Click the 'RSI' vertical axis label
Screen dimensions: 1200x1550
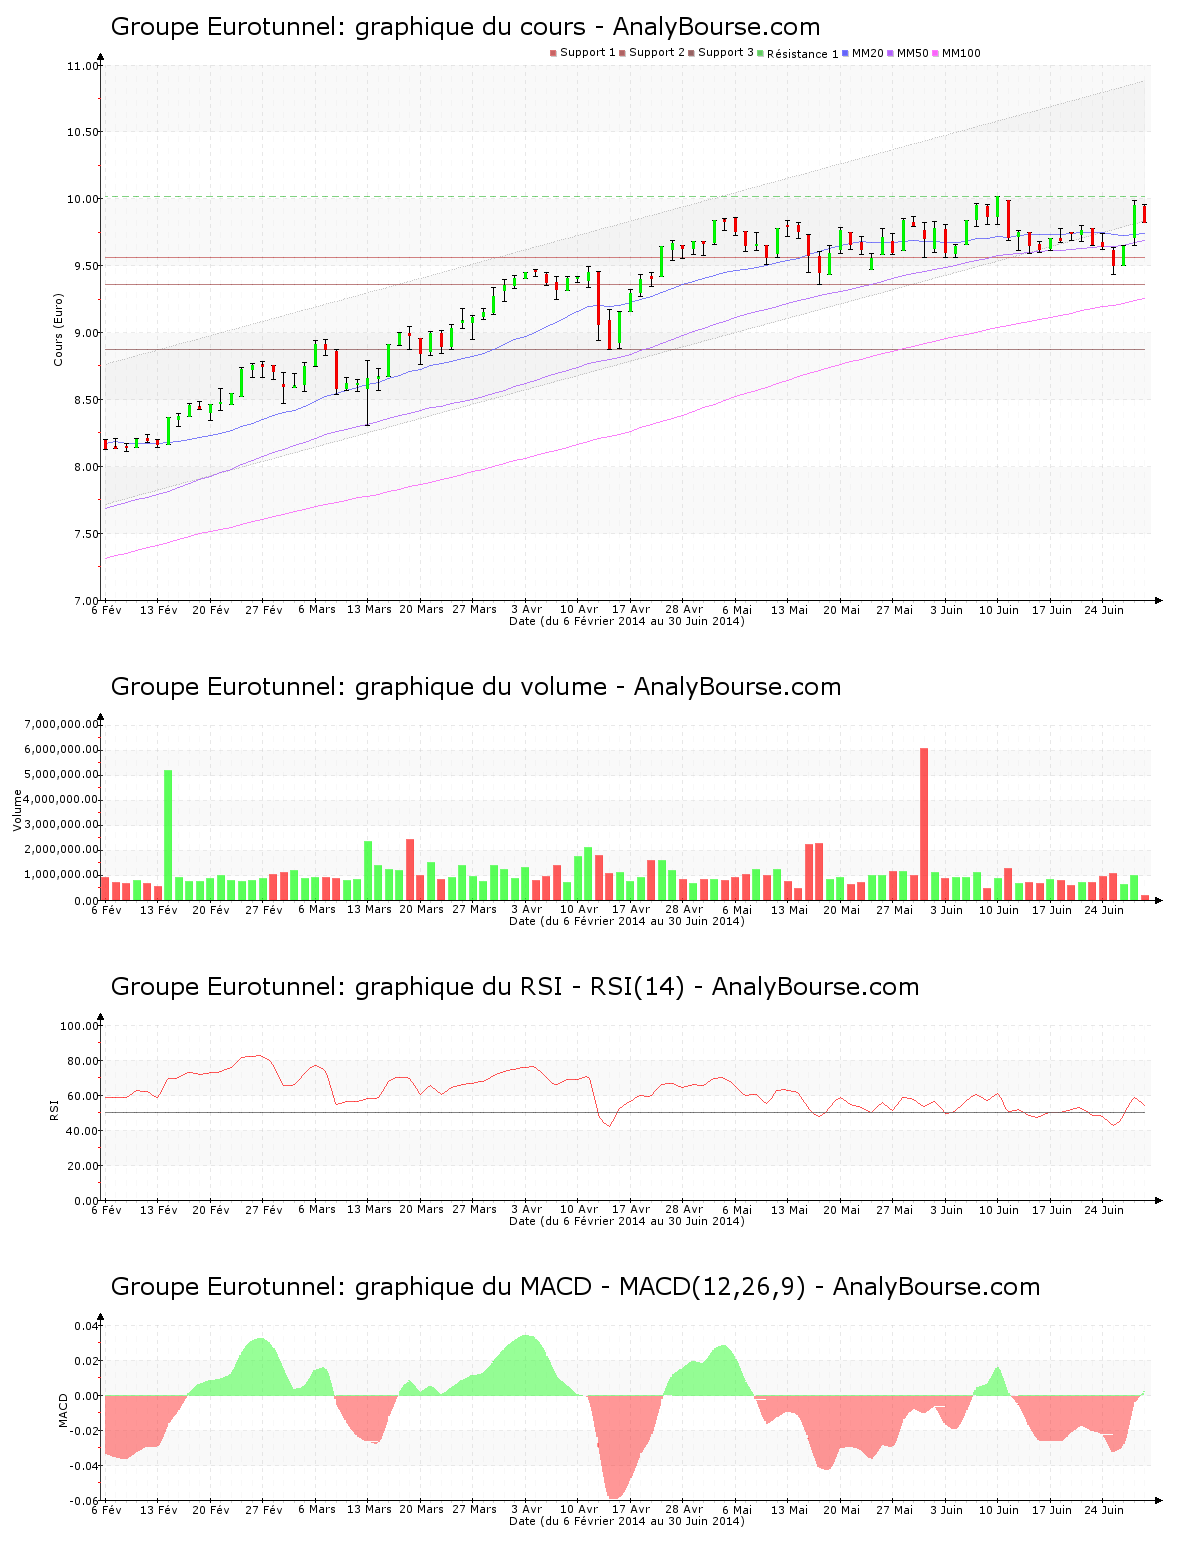click(x=54, y=1109)
